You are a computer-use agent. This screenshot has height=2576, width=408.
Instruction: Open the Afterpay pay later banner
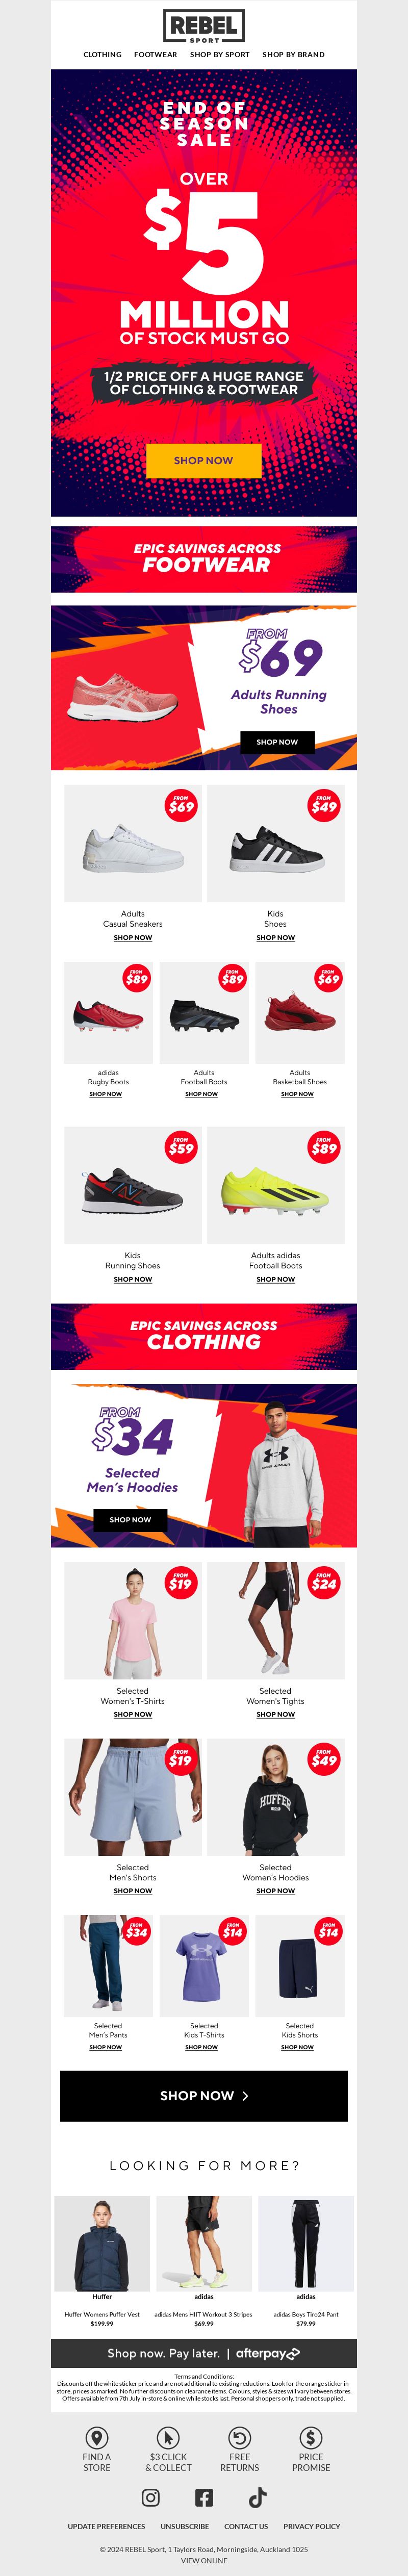[204, 2353]
